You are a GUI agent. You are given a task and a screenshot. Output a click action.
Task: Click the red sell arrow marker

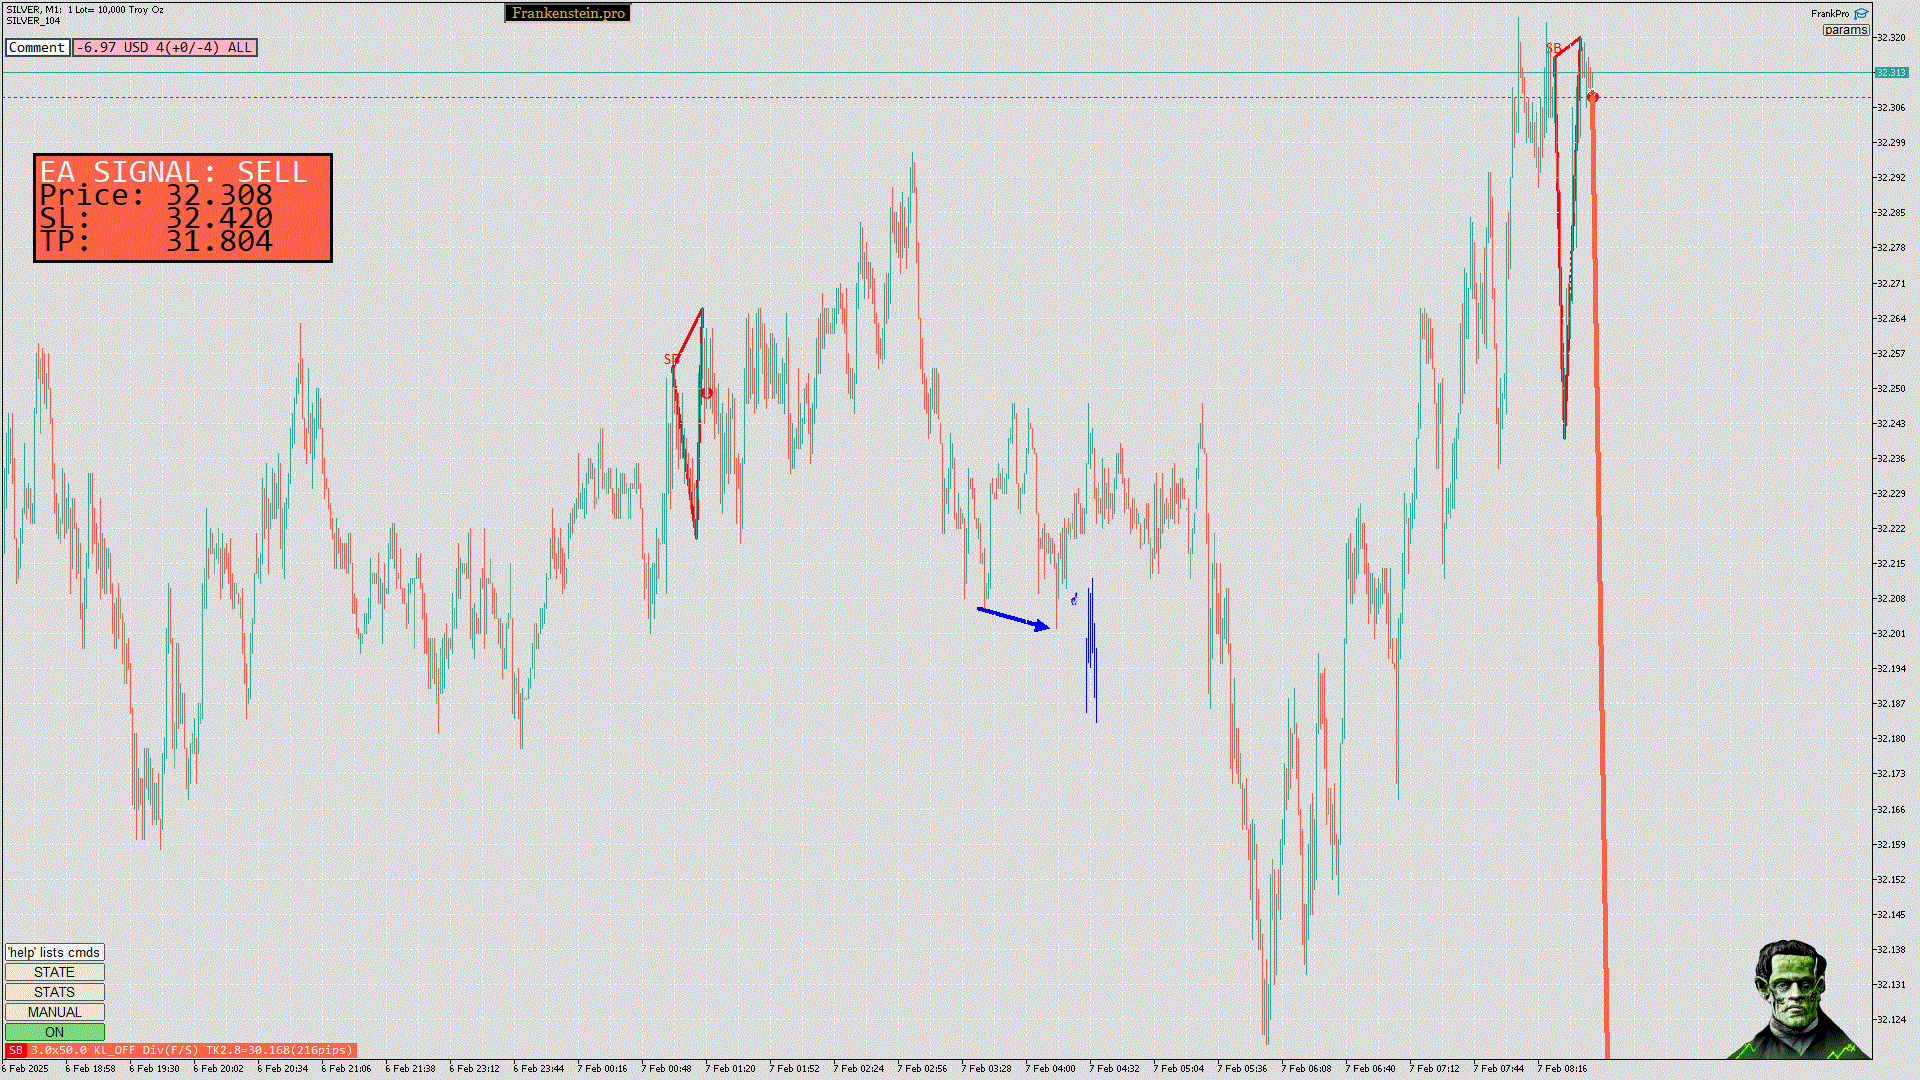[x=1592, y=97]
